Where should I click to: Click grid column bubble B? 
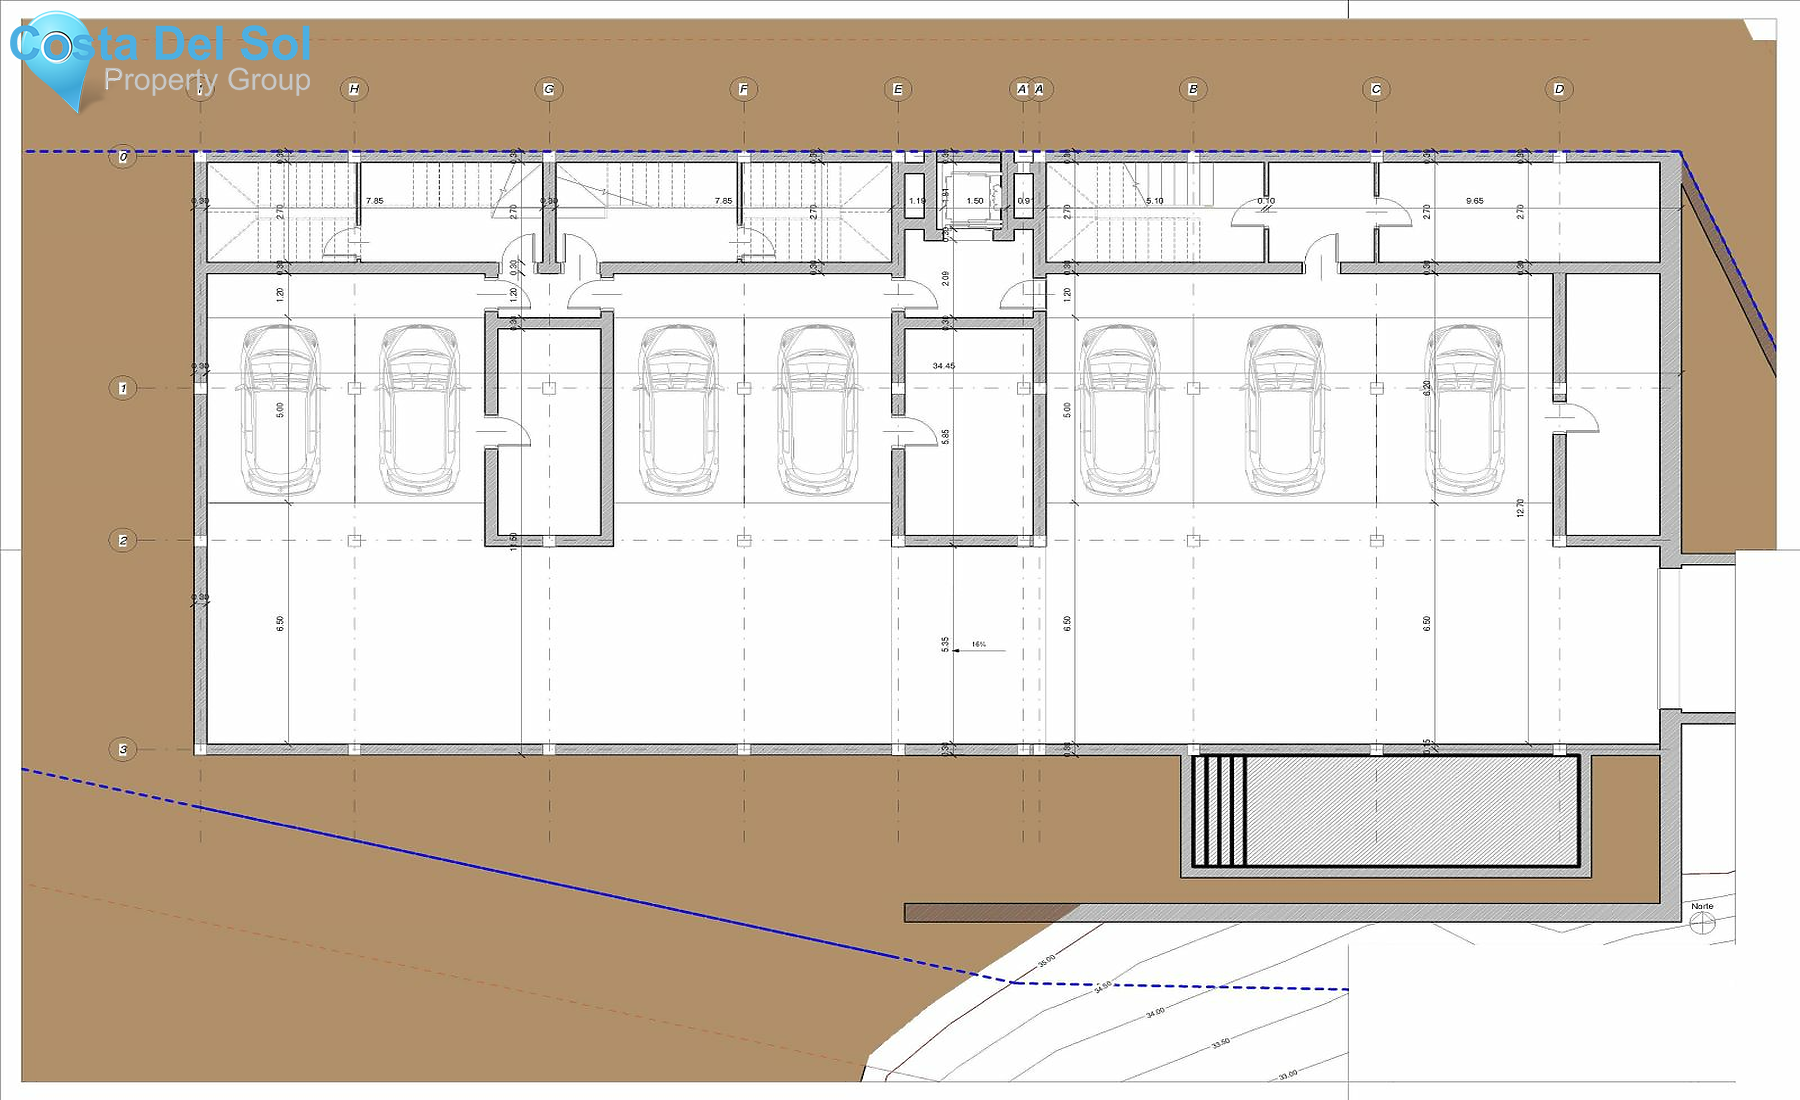pyautogui.click(x=1193, y=89)
